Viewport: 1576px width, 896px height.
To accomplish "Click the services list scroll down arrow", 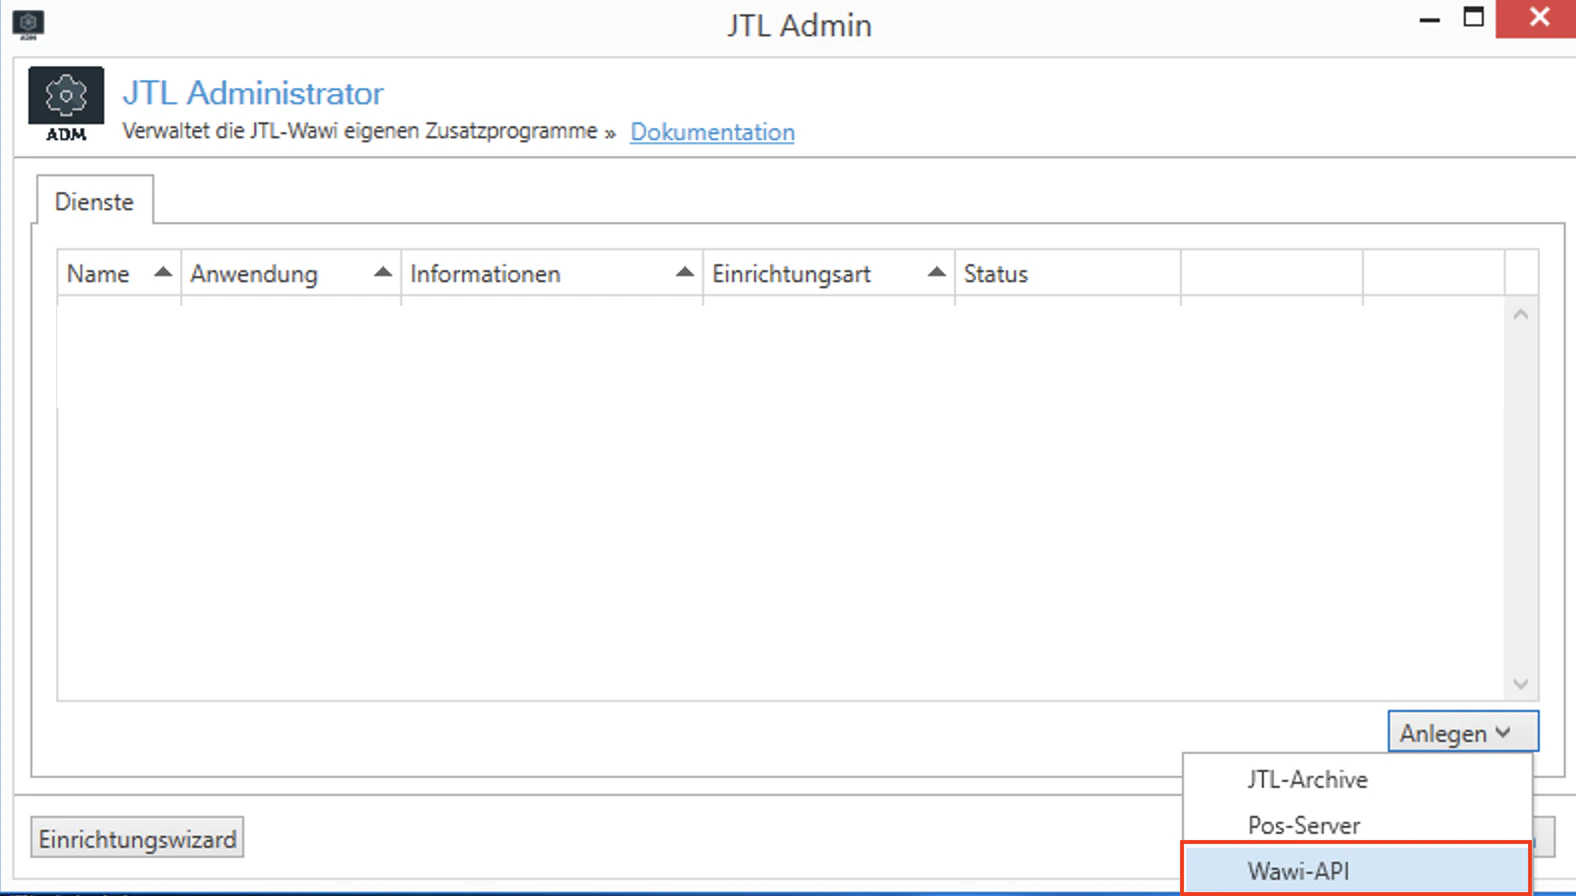I will (1521, 684).
